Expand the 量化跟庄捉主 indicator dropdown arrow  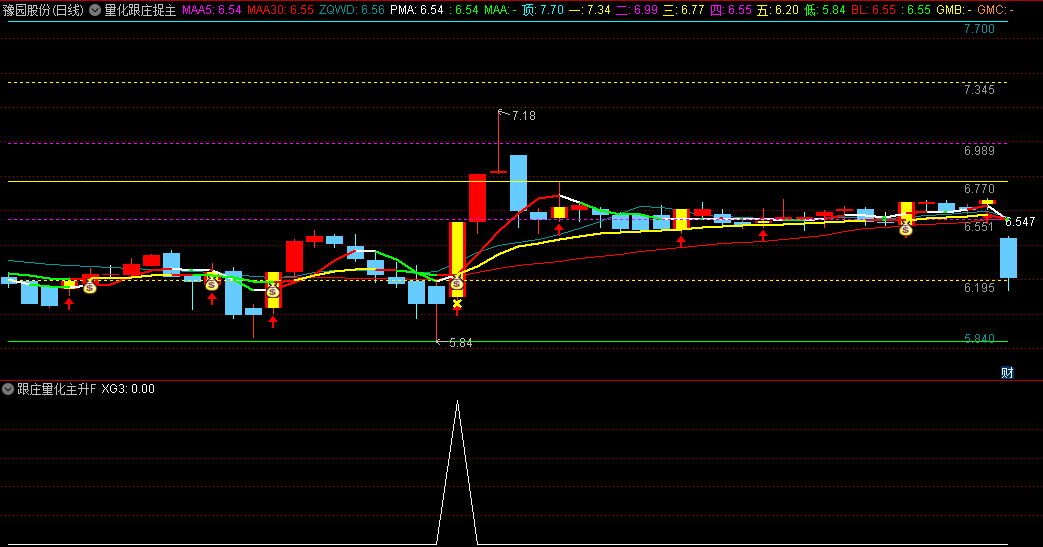click(x=95, y=10)
